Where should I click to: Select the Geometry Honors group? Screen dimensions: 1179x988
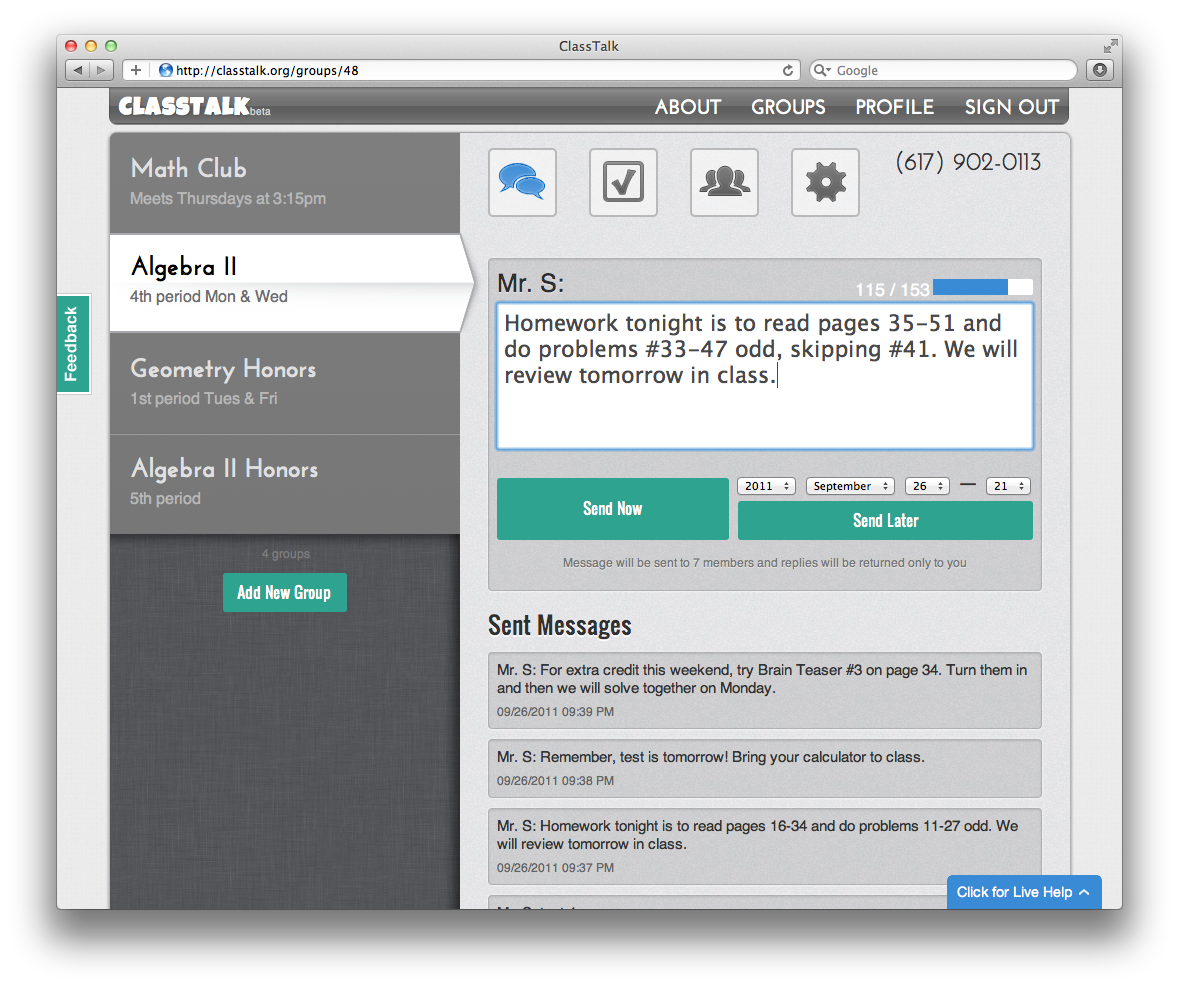click(x=285, y=383)
